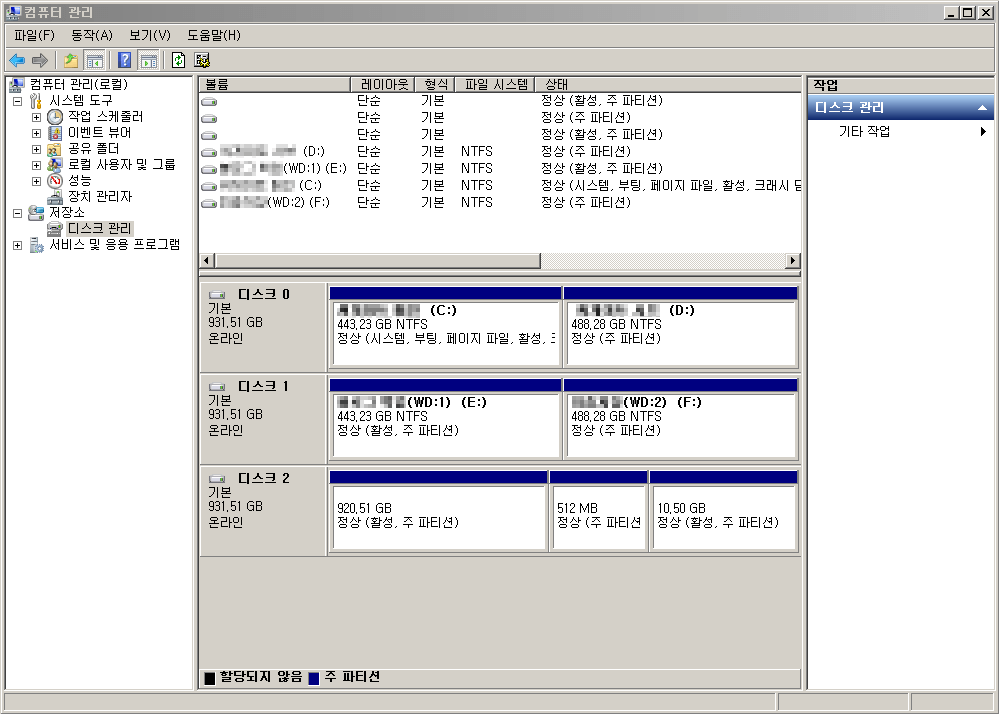Open the 동작(A) menu
Screen dimensions: 999x714
92,35
